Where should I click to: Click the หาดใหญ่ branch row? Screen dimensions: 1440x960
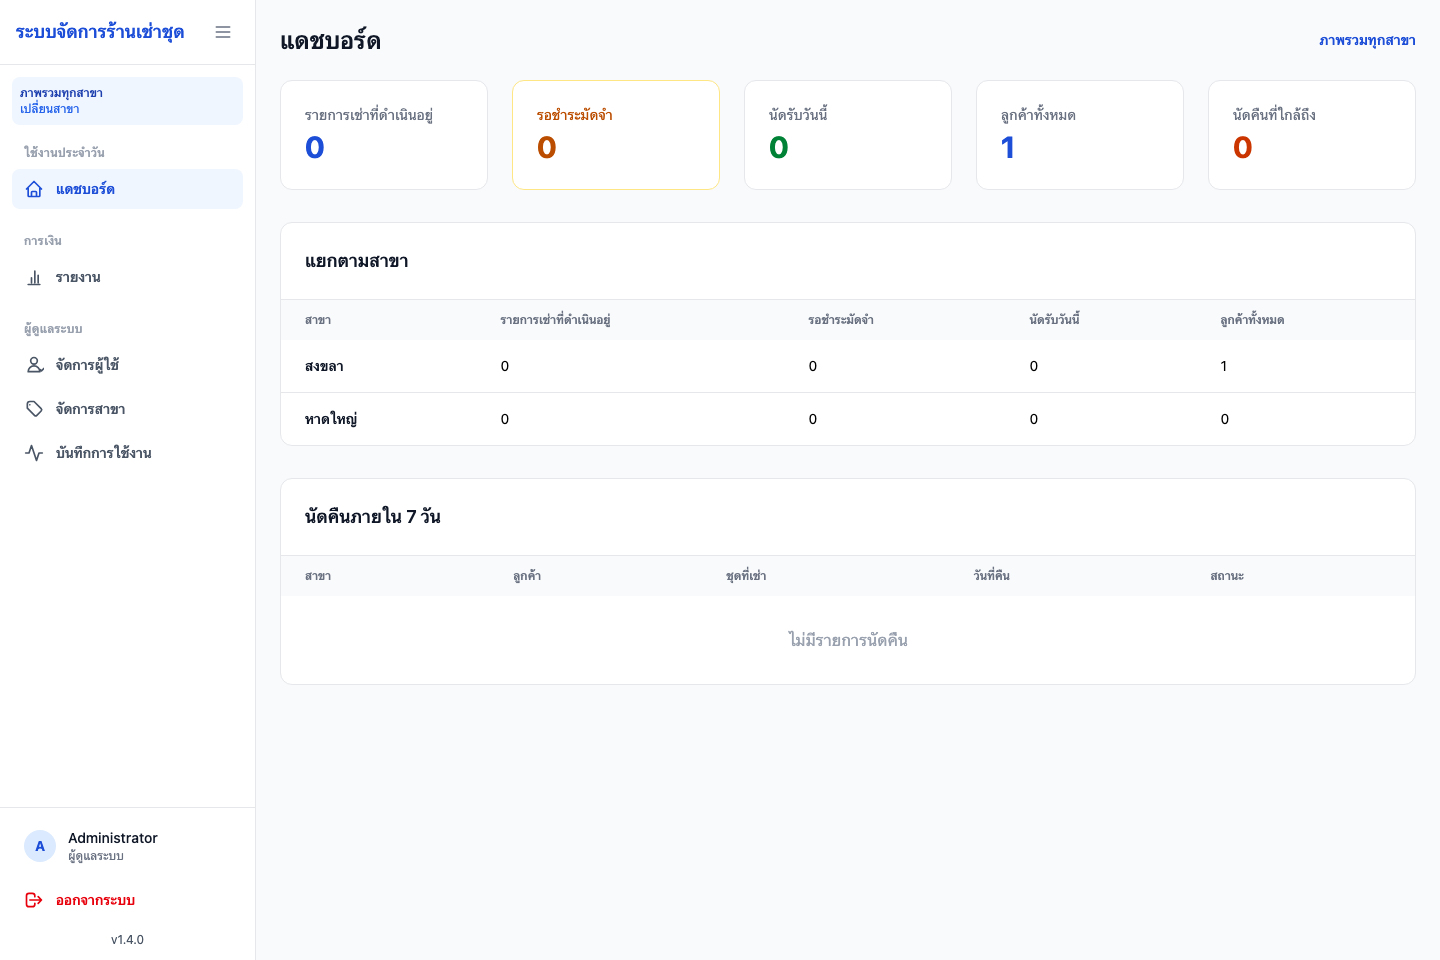click(x=848, y=419)
